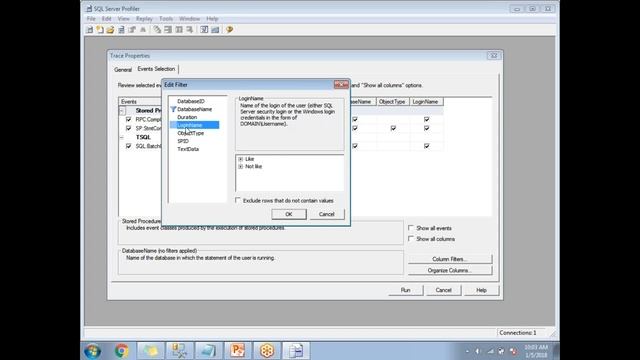Screen dimensions: 640x360
Task: Click the taskbar clock showing the date
Action: point(536,351)
